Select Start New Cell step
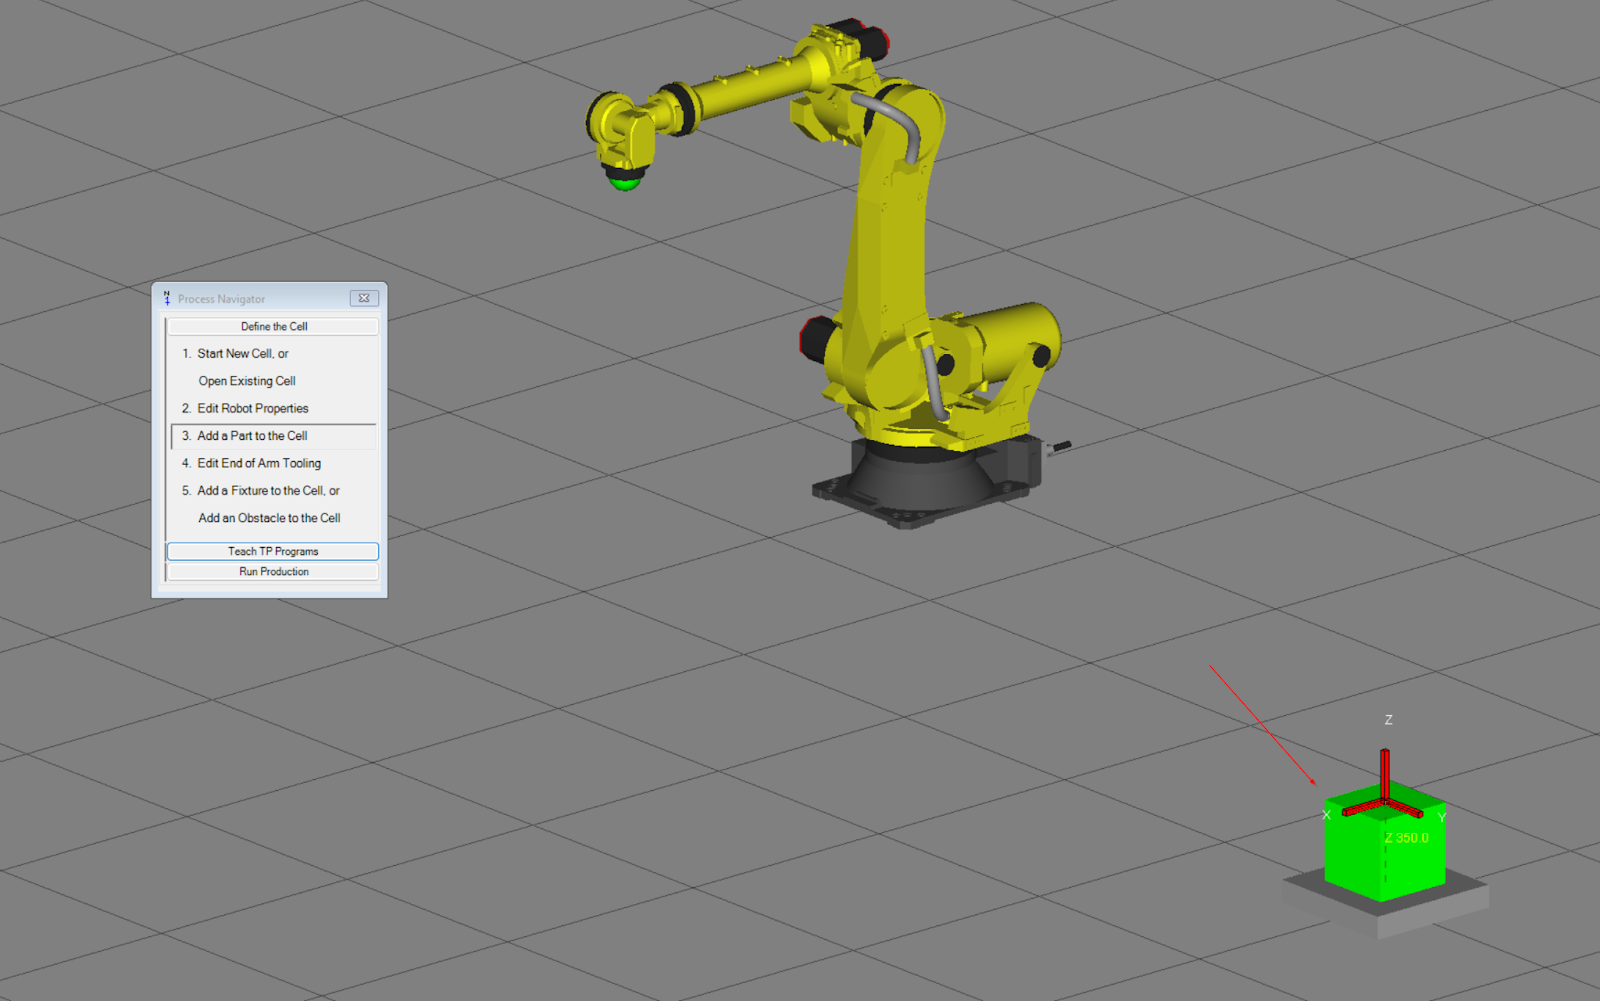Screen dimensions: 1600x1001 click(243, 354)
